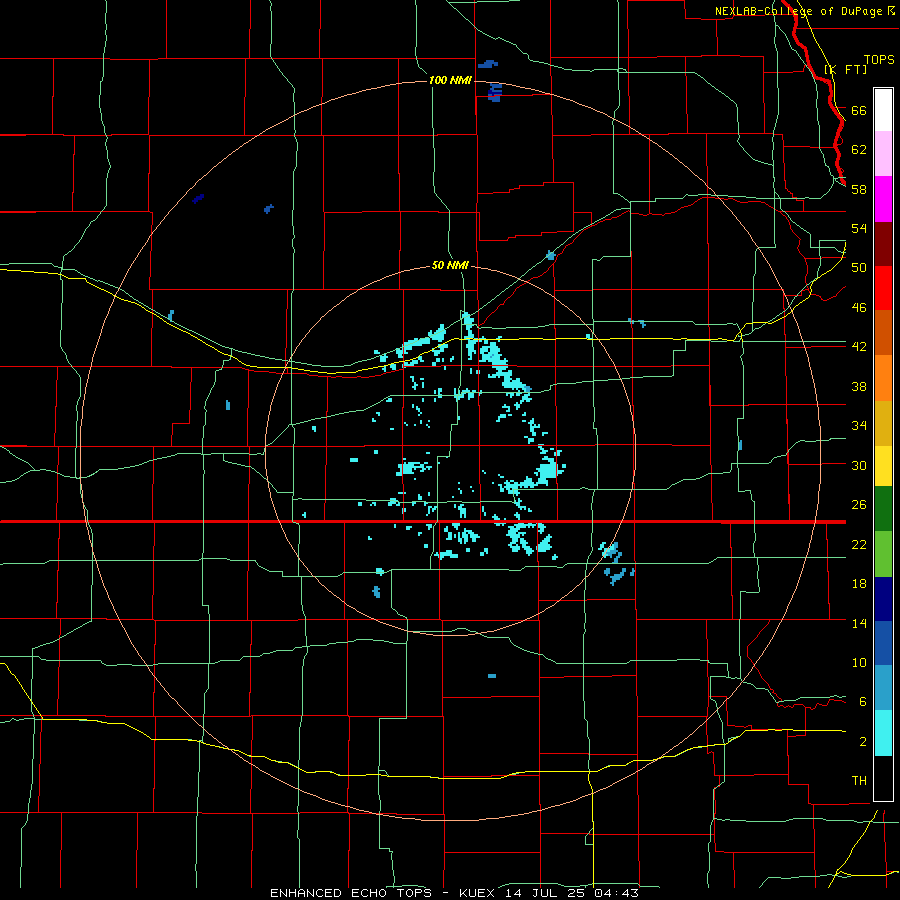
Task: Click the "04:43" timestamp
Action: 616,893
